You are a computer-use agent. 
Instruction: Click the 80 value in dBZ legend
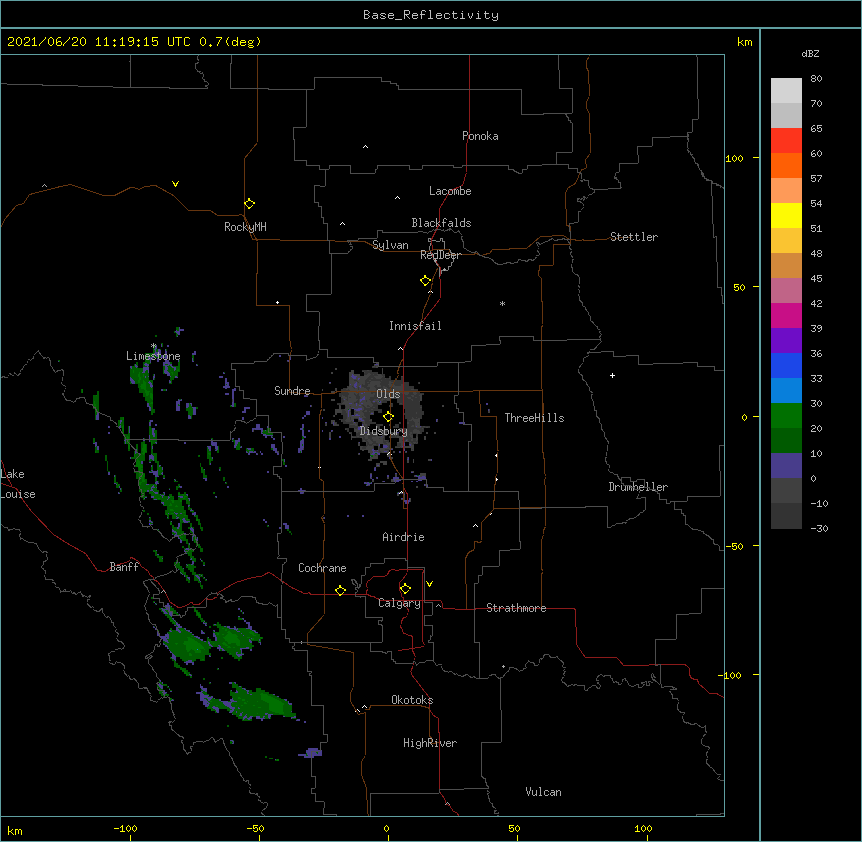tap(816, 79)
